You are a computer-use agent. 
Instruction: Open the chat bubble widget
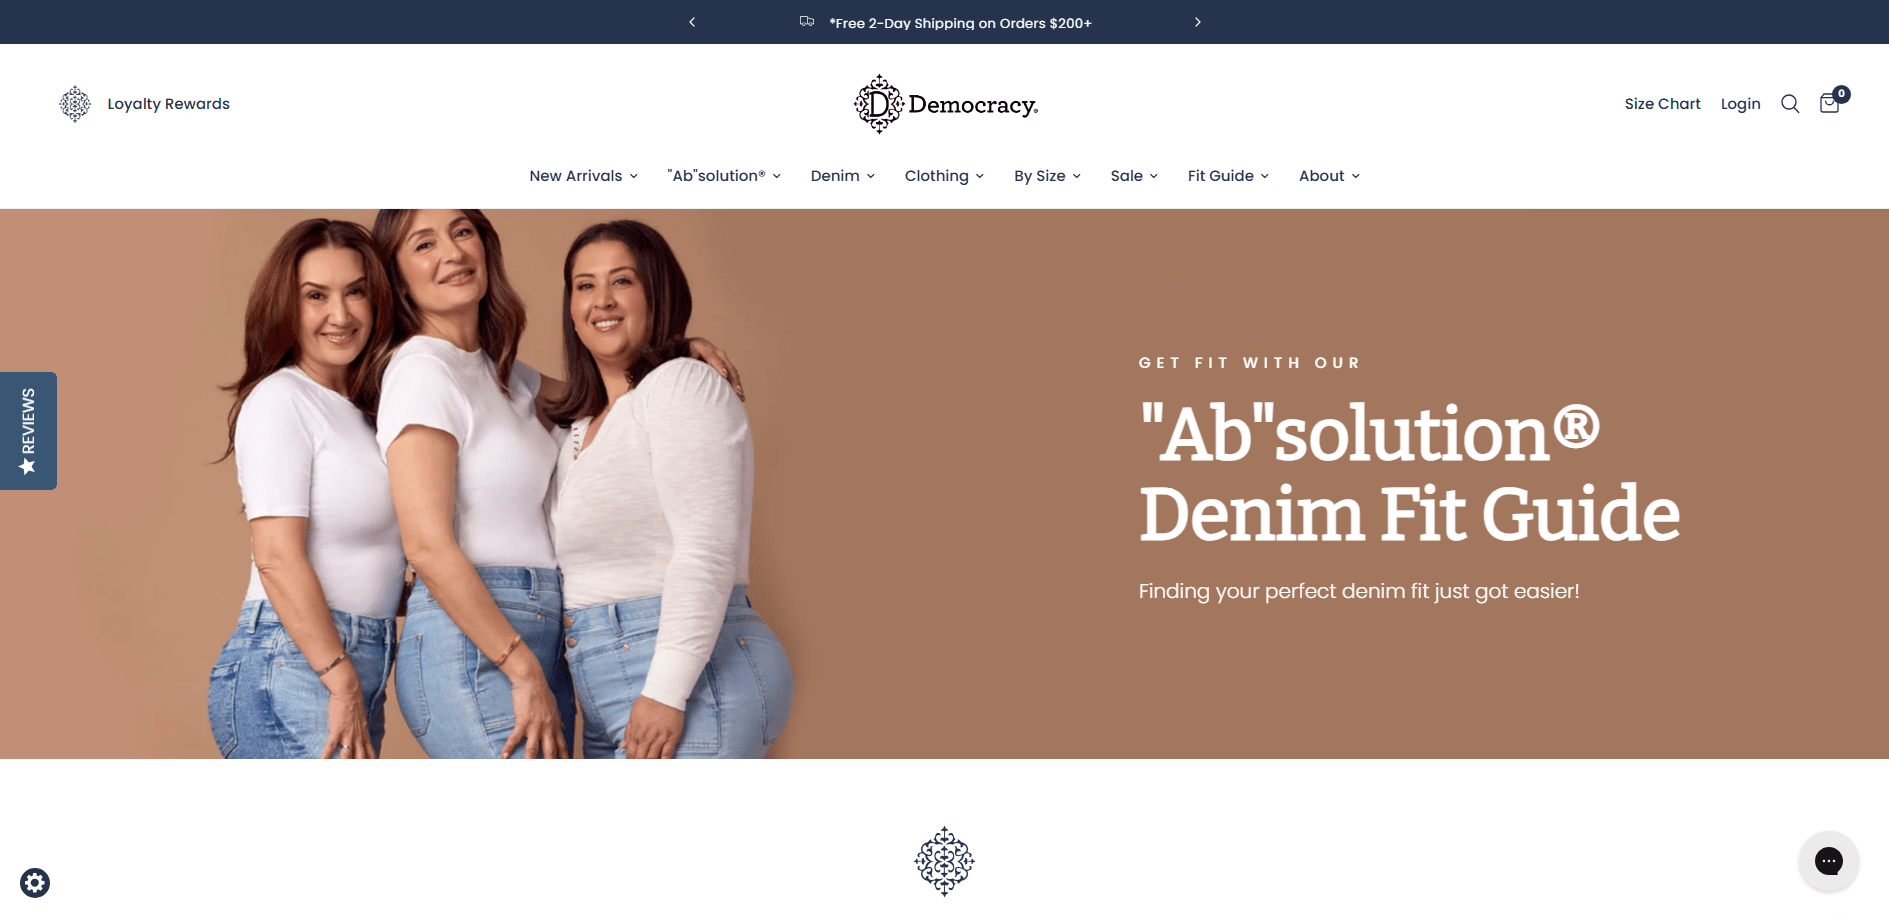(x=1828, y=861)
